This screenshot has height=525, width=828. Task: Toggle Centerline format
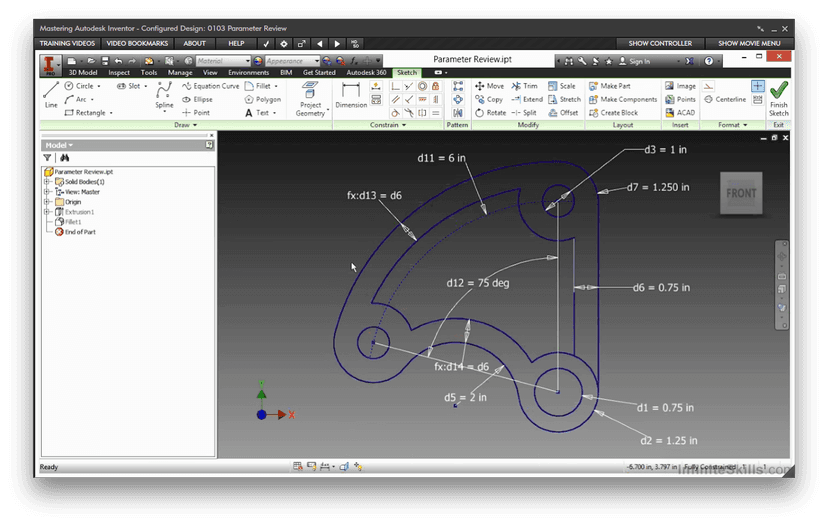coord(725,99)
